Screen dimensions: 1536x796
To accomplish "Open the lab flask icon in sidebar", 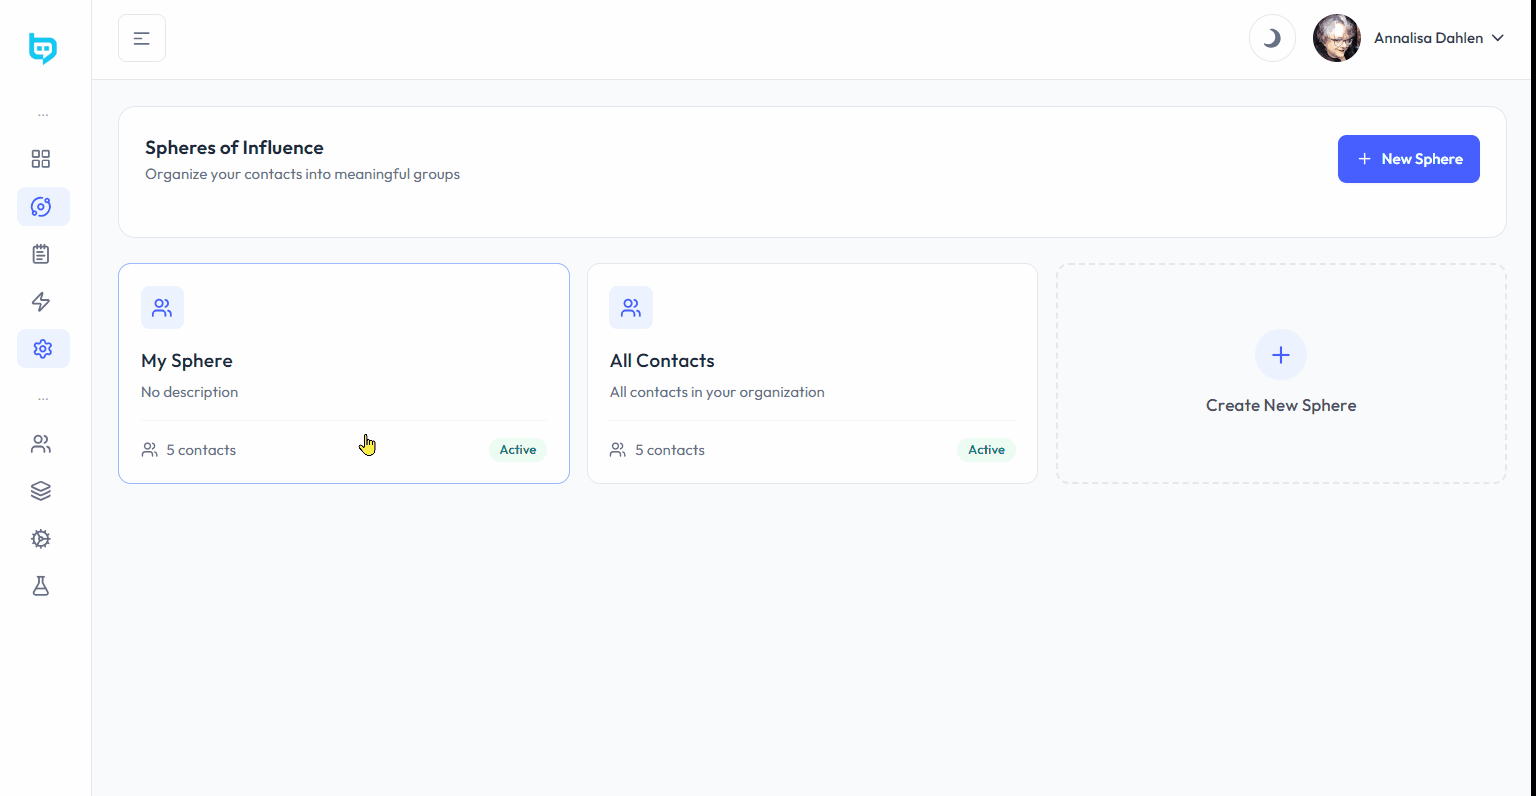I will tap(41, 586).
